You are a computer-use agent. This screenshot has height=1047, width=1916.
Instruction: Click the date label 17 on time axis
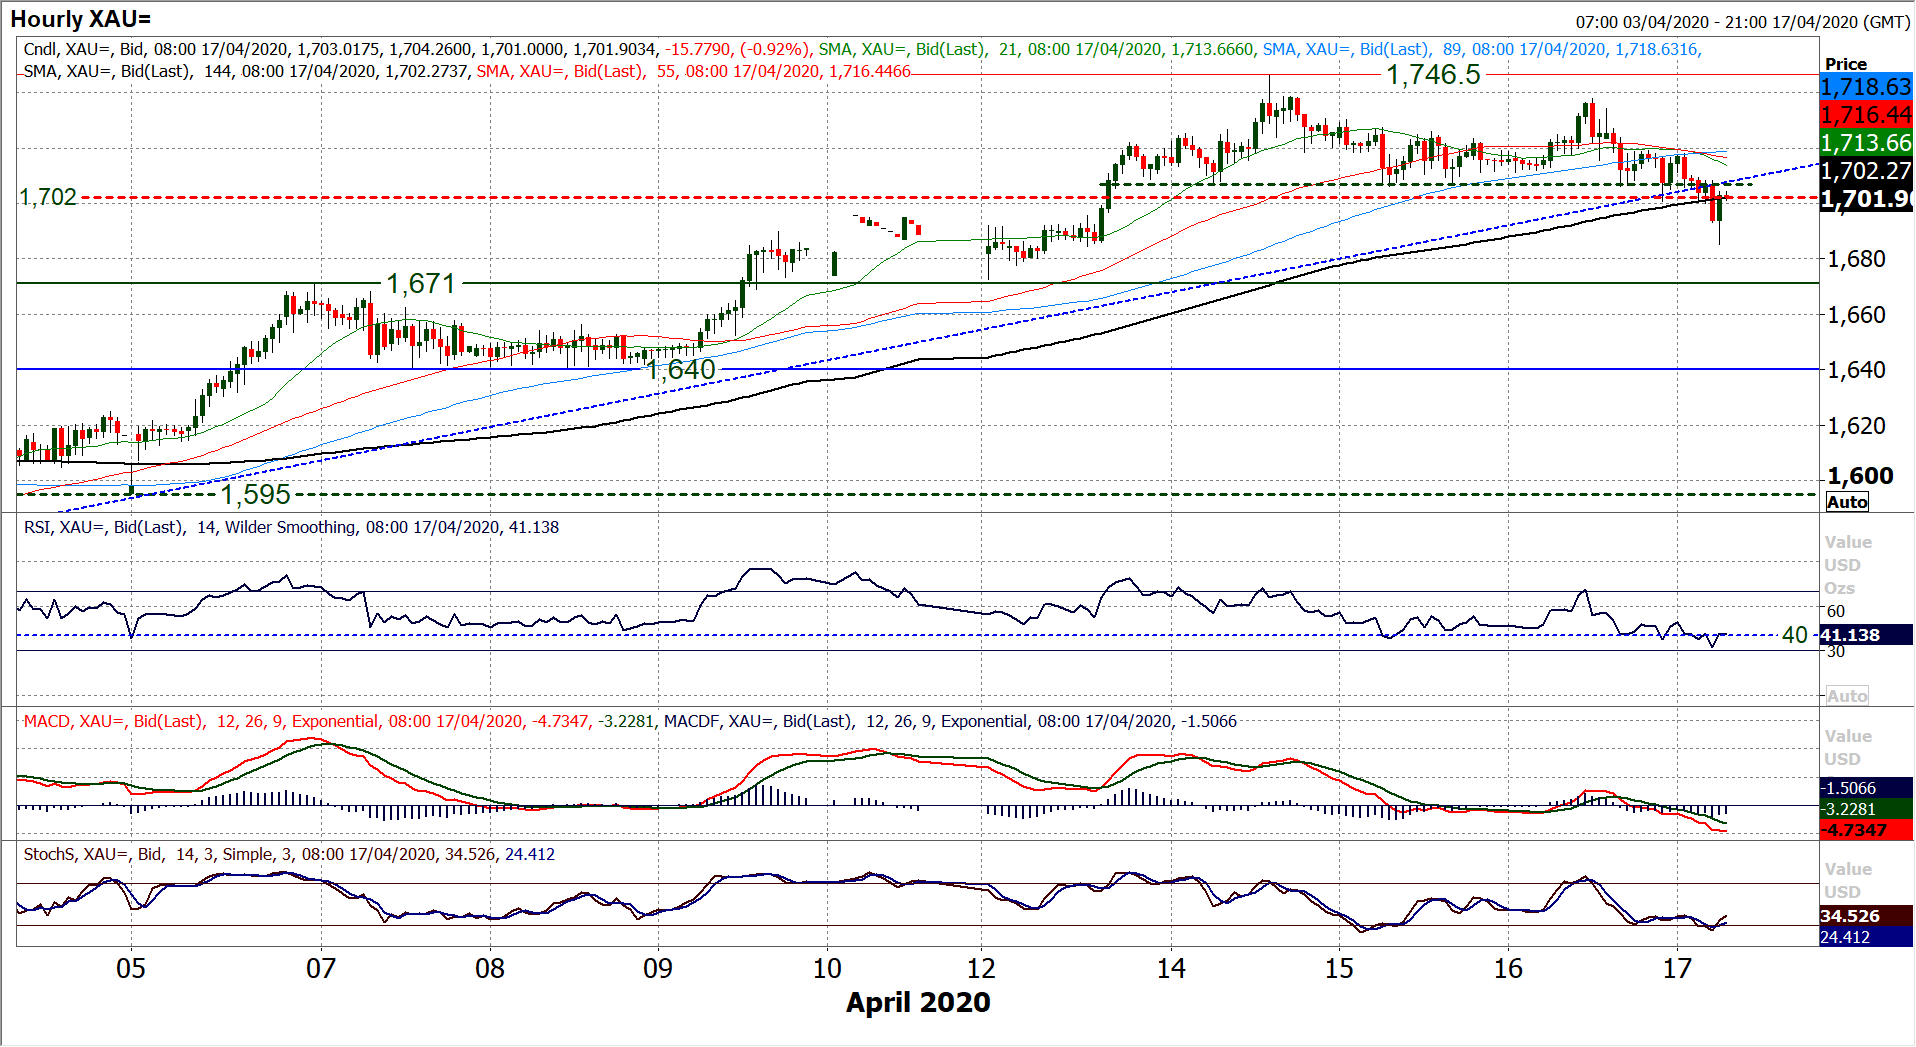point(1677,968)
